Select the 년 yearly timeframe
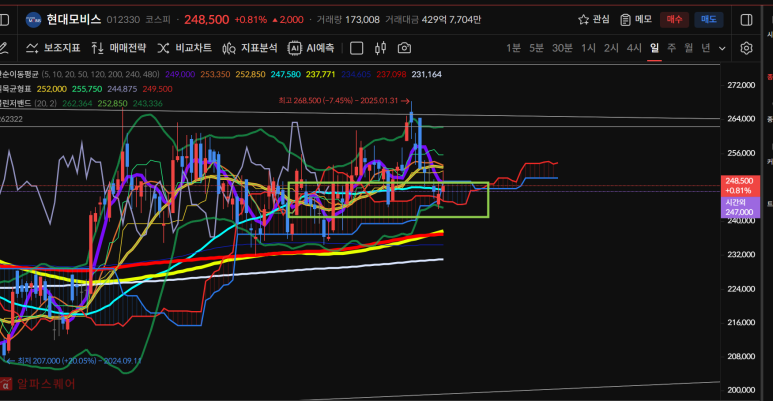Image resolution: width=773 pixels, height=401 pixels. coord(706,48)
